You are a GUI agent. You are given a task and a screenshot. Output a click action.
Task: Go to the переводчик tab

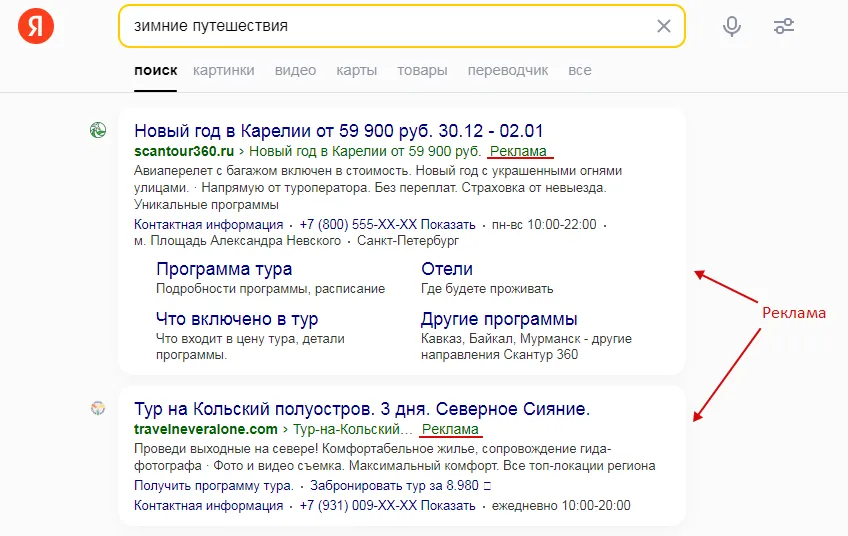pyautogui.click(x=508, y=70)
